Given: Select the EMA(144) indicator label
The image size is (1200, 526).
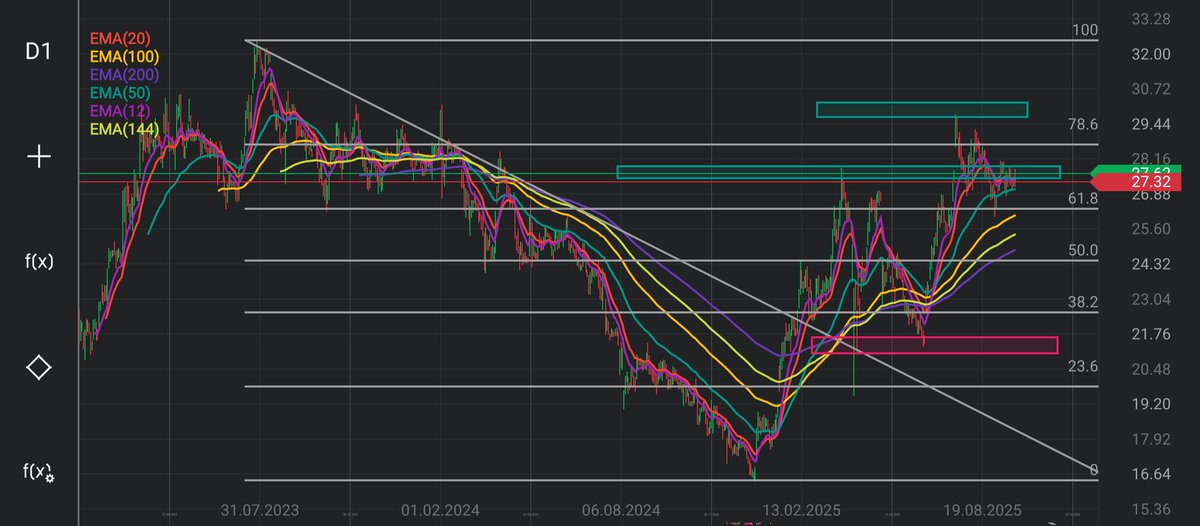Looking at the screenshot, I should point(124,128).
